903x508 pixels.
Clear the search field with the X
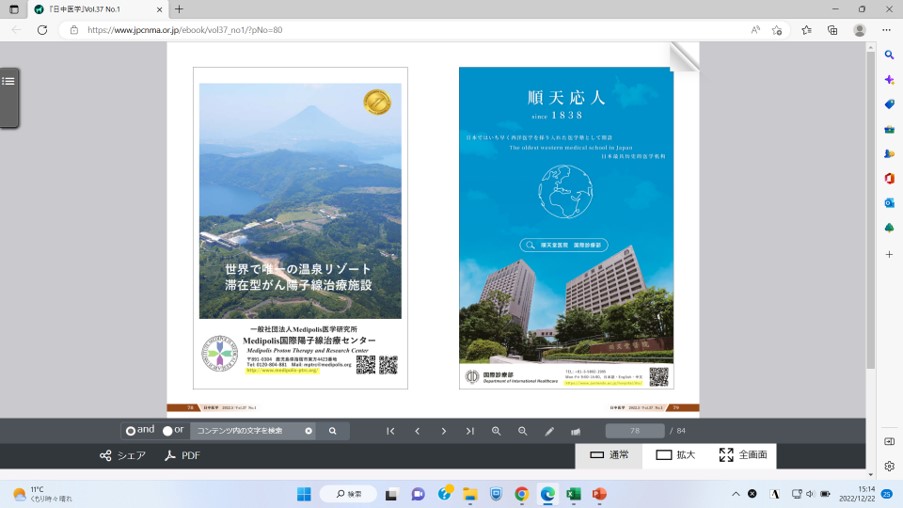coord(309,431)
